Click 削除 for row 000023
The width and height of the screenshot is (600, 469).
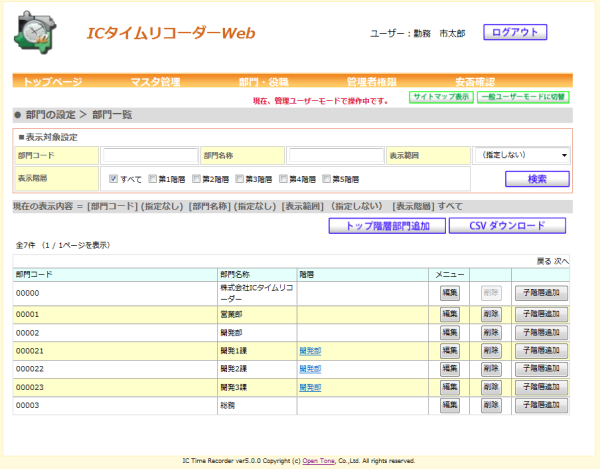491,387
